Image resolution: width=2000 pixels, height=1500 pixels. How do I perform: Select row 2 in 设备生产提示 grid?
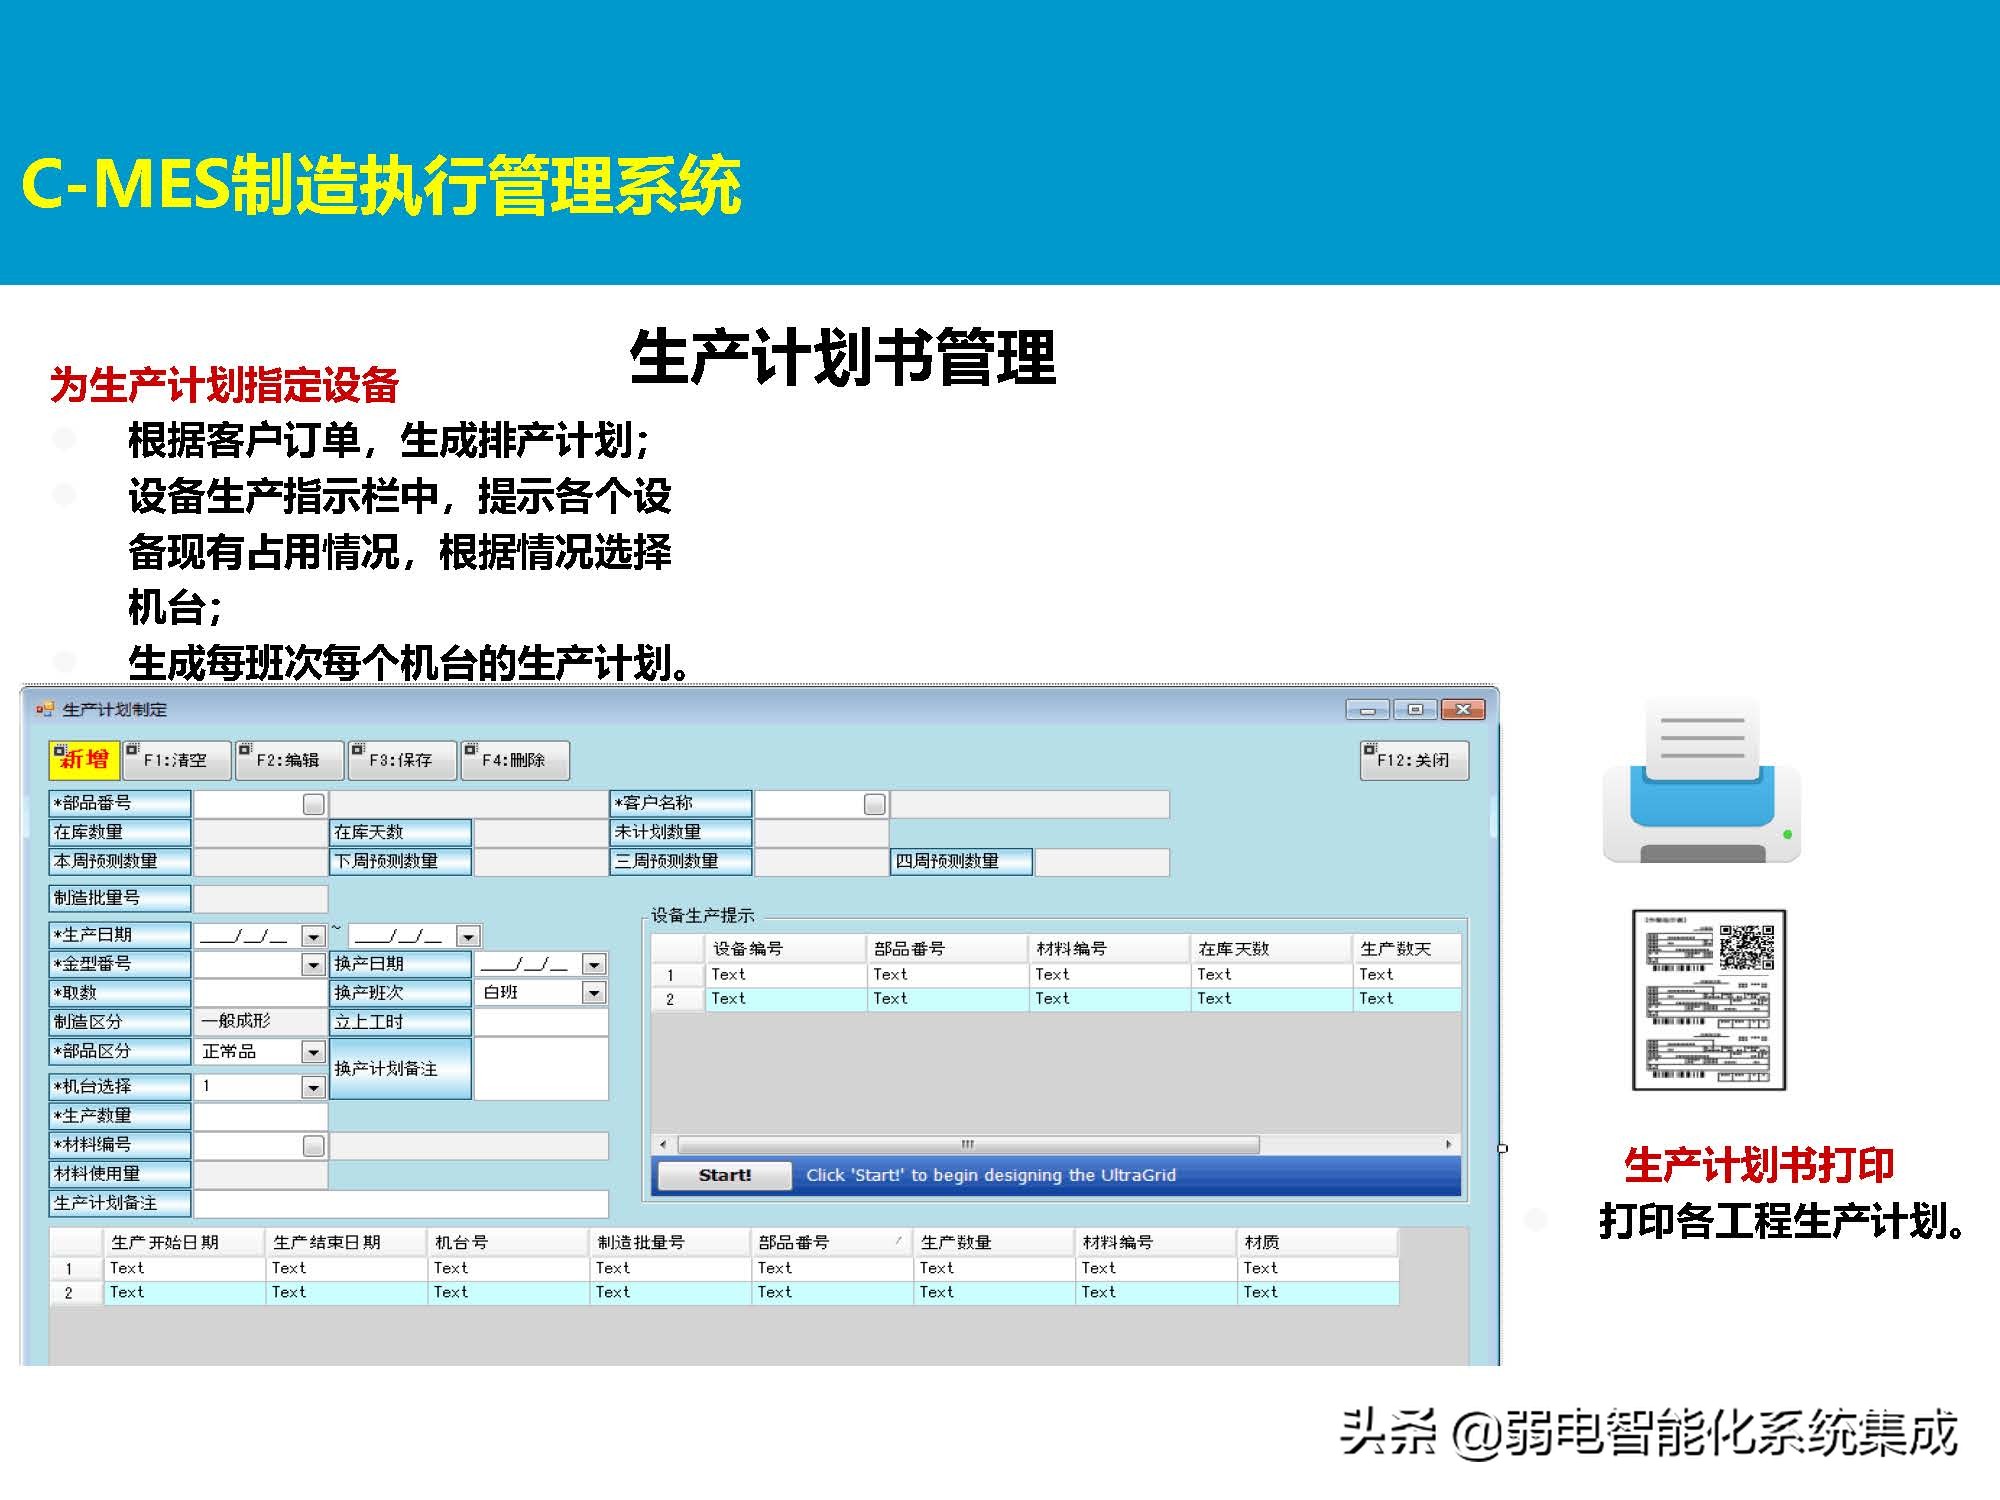click(1056, 998)
